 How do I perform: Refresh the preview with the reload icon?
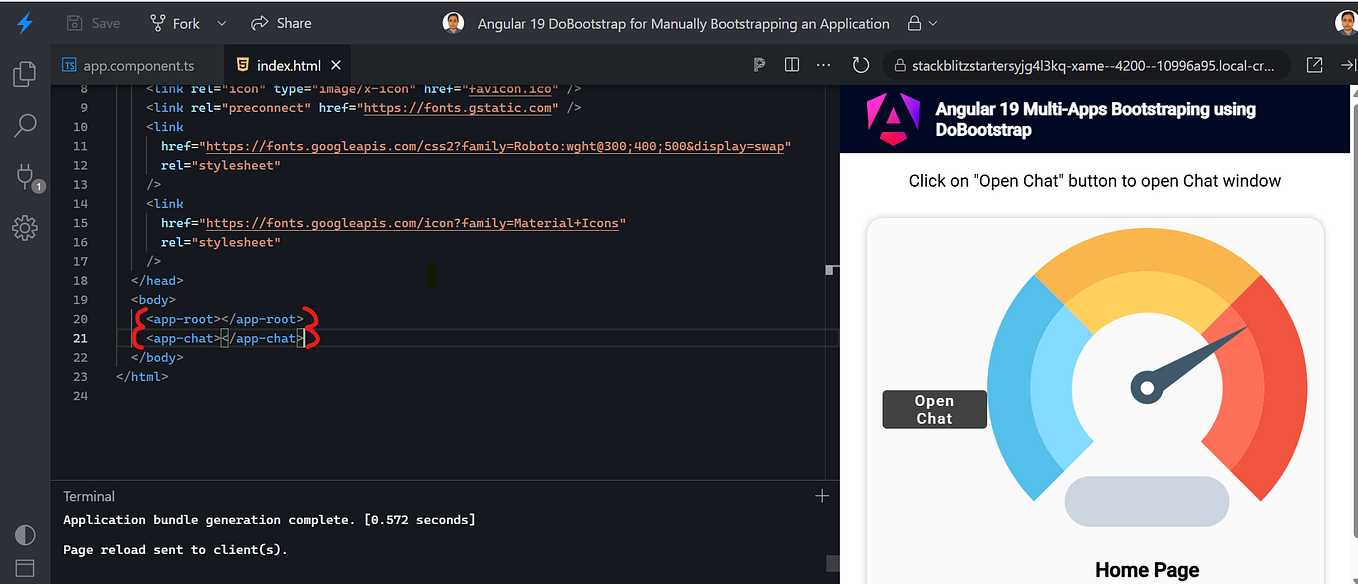click(x=861, y=64)
